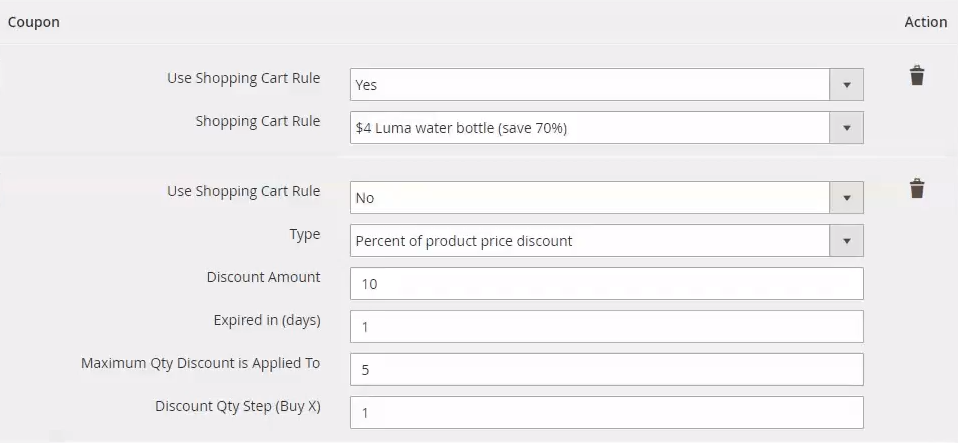
Task: Expand the Type dropdown showing Percent of product price discount
Action: (606, 241)
